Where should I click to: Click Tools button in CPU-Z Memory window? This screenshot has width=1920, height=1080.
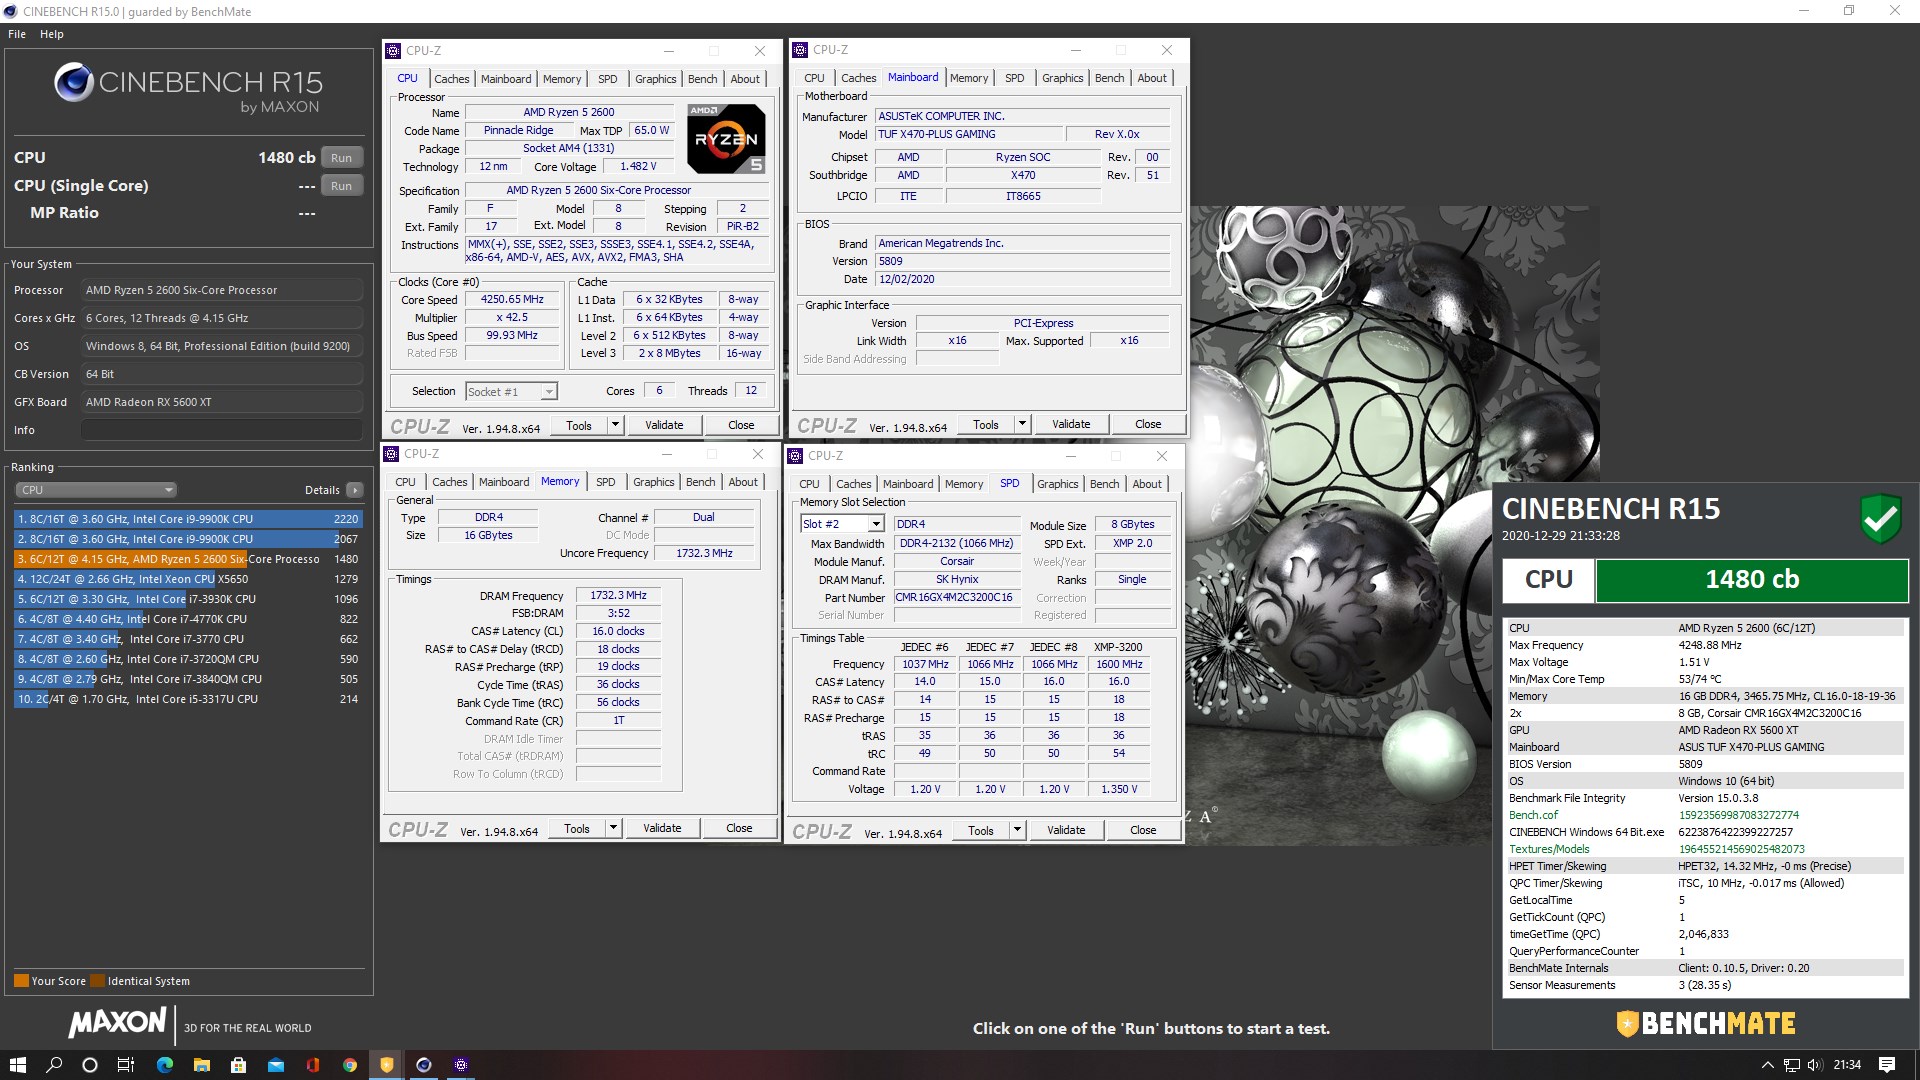tap(577, 828)
